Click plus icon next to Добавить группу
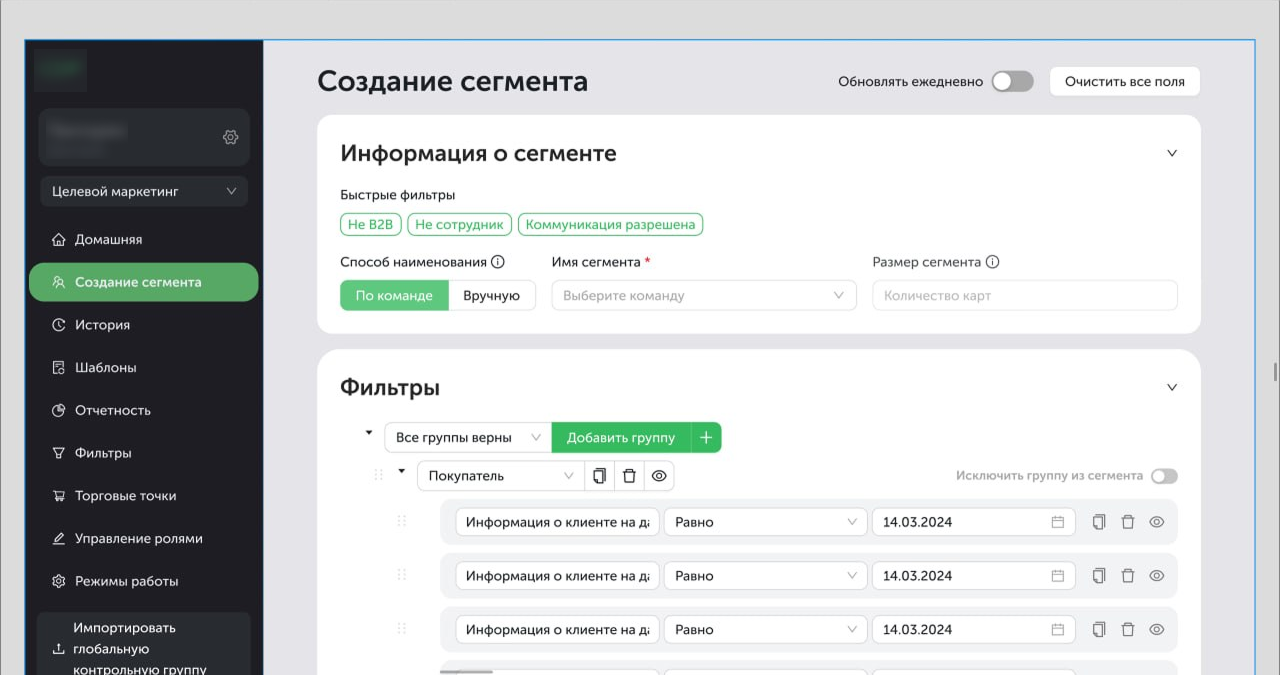 click(x=706, y=437)
